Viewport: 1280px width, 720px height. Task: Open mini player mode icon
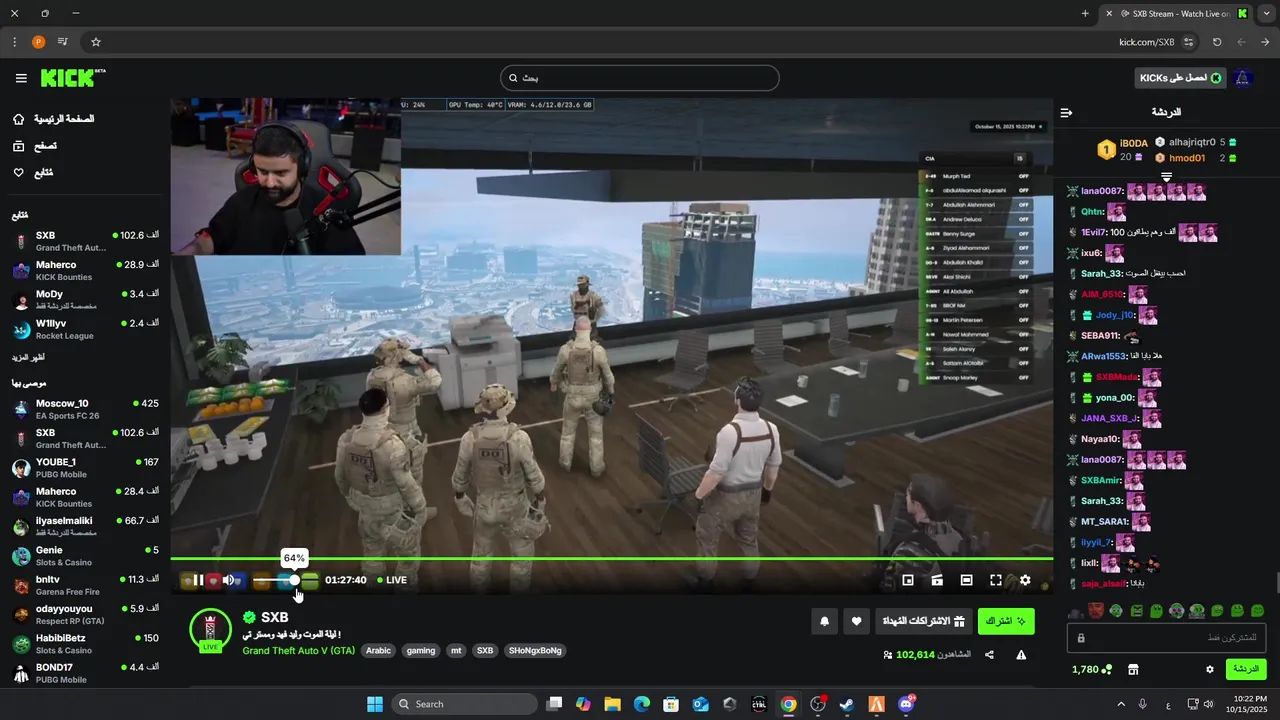pos(908,580)
